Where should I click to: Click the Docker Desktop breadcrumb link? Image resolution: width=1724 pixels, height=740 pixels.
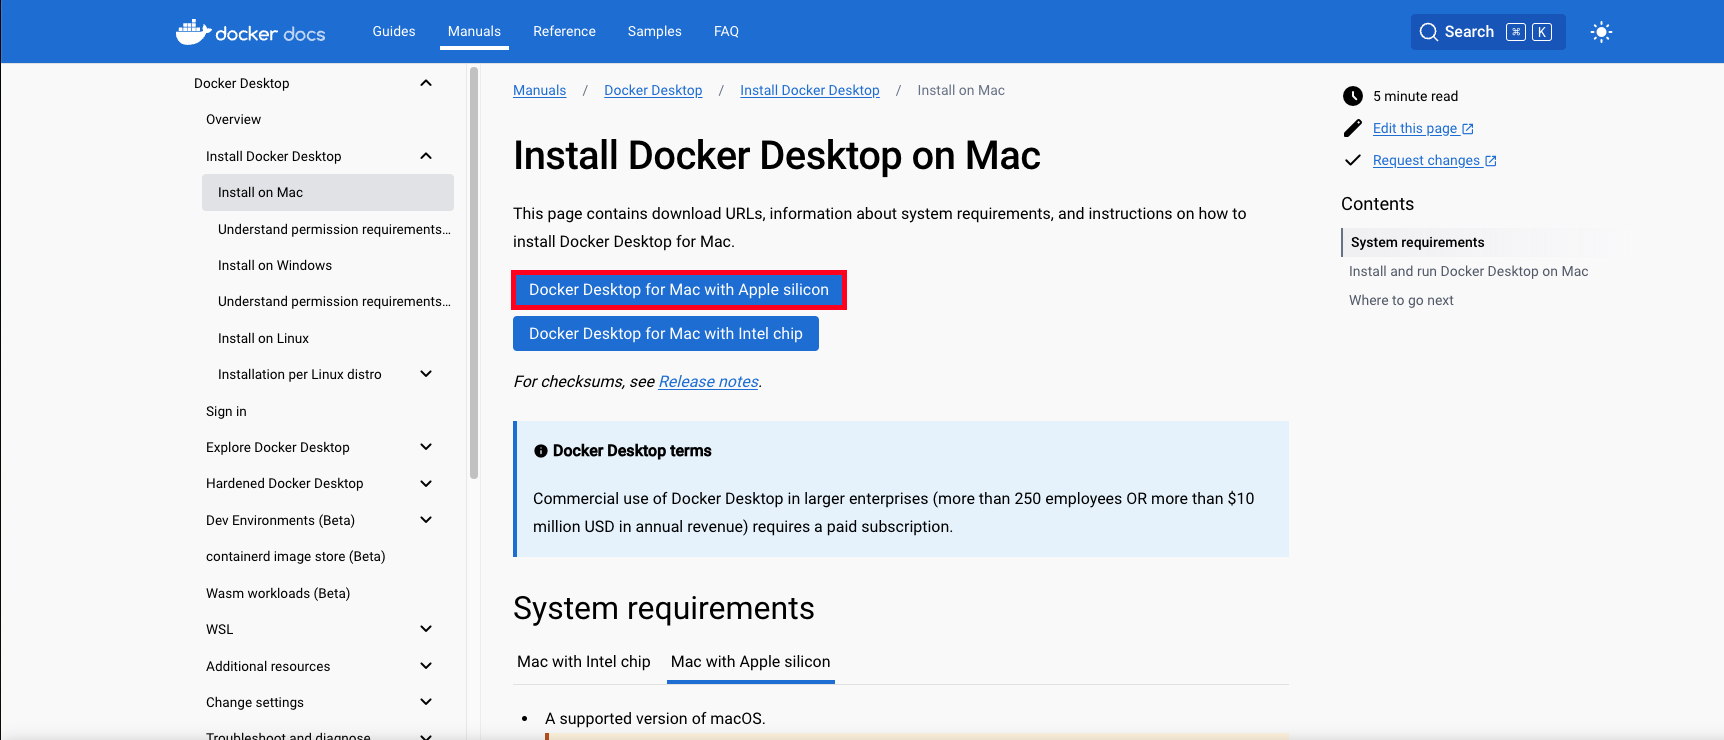pos(653,90)
